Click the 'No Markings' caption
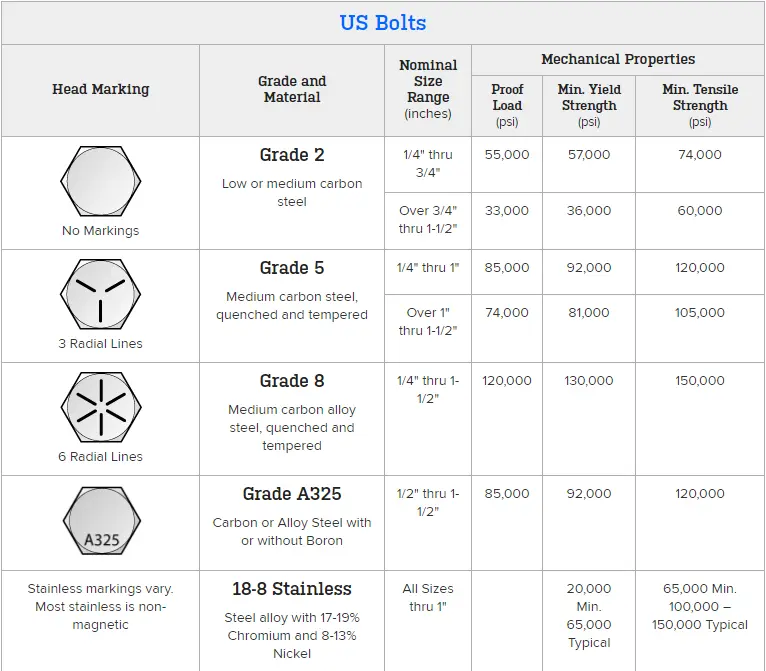Image resolution: width=766 pixels, height=671 pixels. click(101, 231)
